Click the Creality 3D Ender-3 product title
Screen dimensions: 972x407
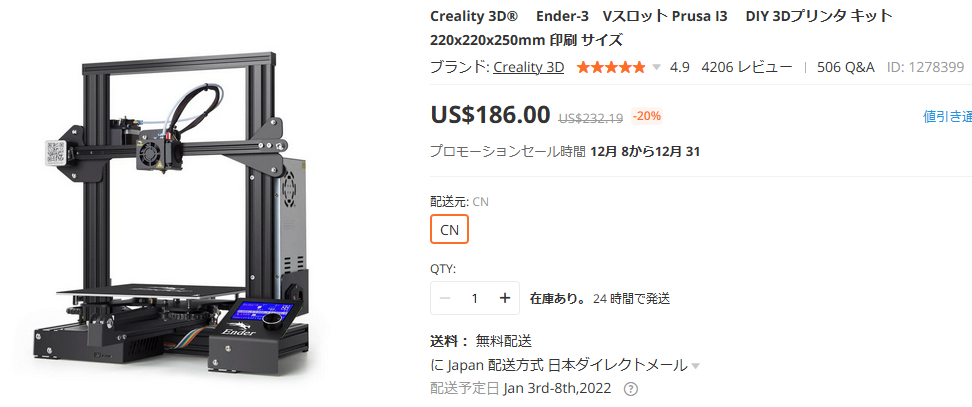661,28
